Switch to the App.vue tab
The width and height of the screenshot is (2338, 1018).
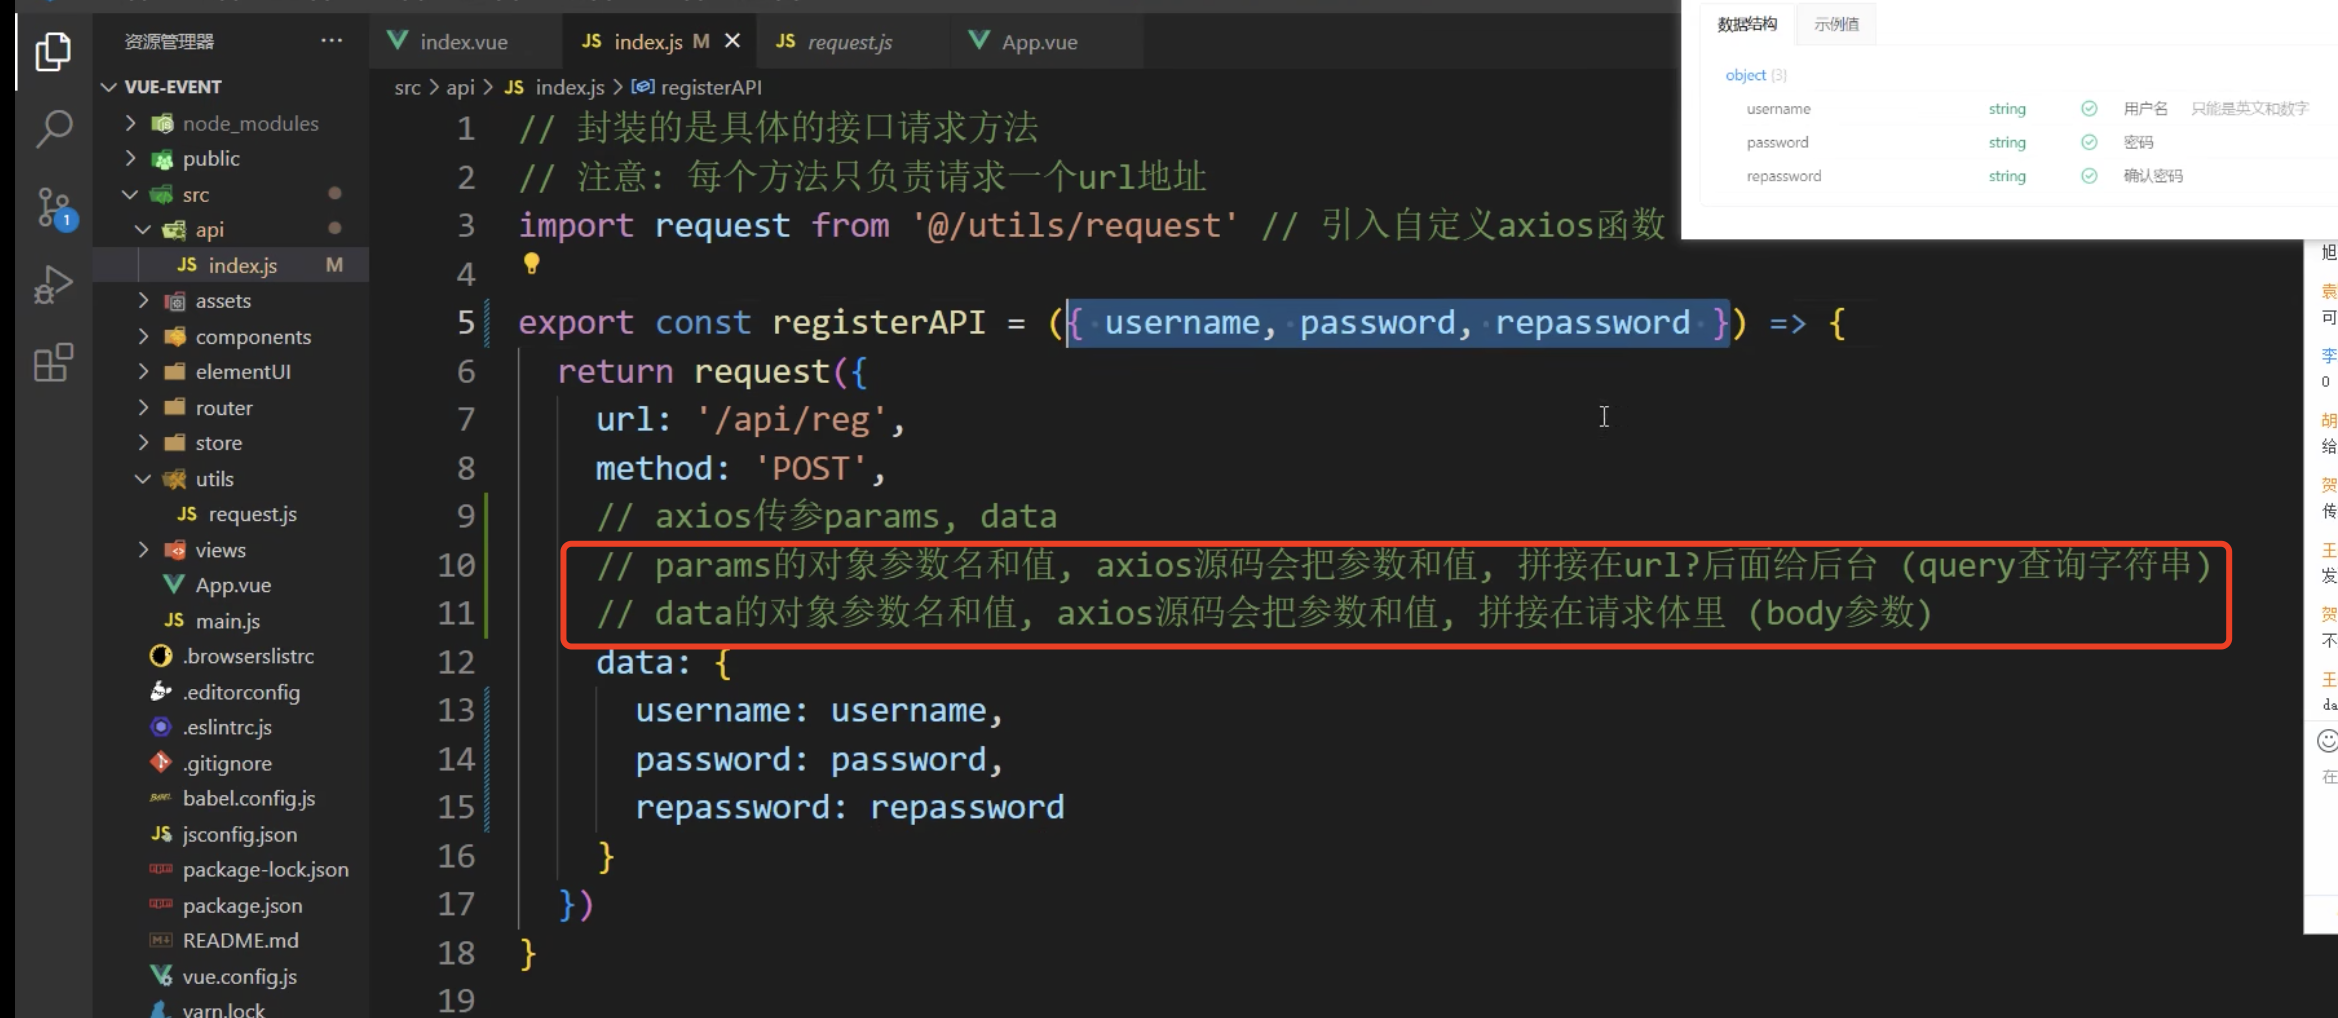click(x=1039, y=41)
